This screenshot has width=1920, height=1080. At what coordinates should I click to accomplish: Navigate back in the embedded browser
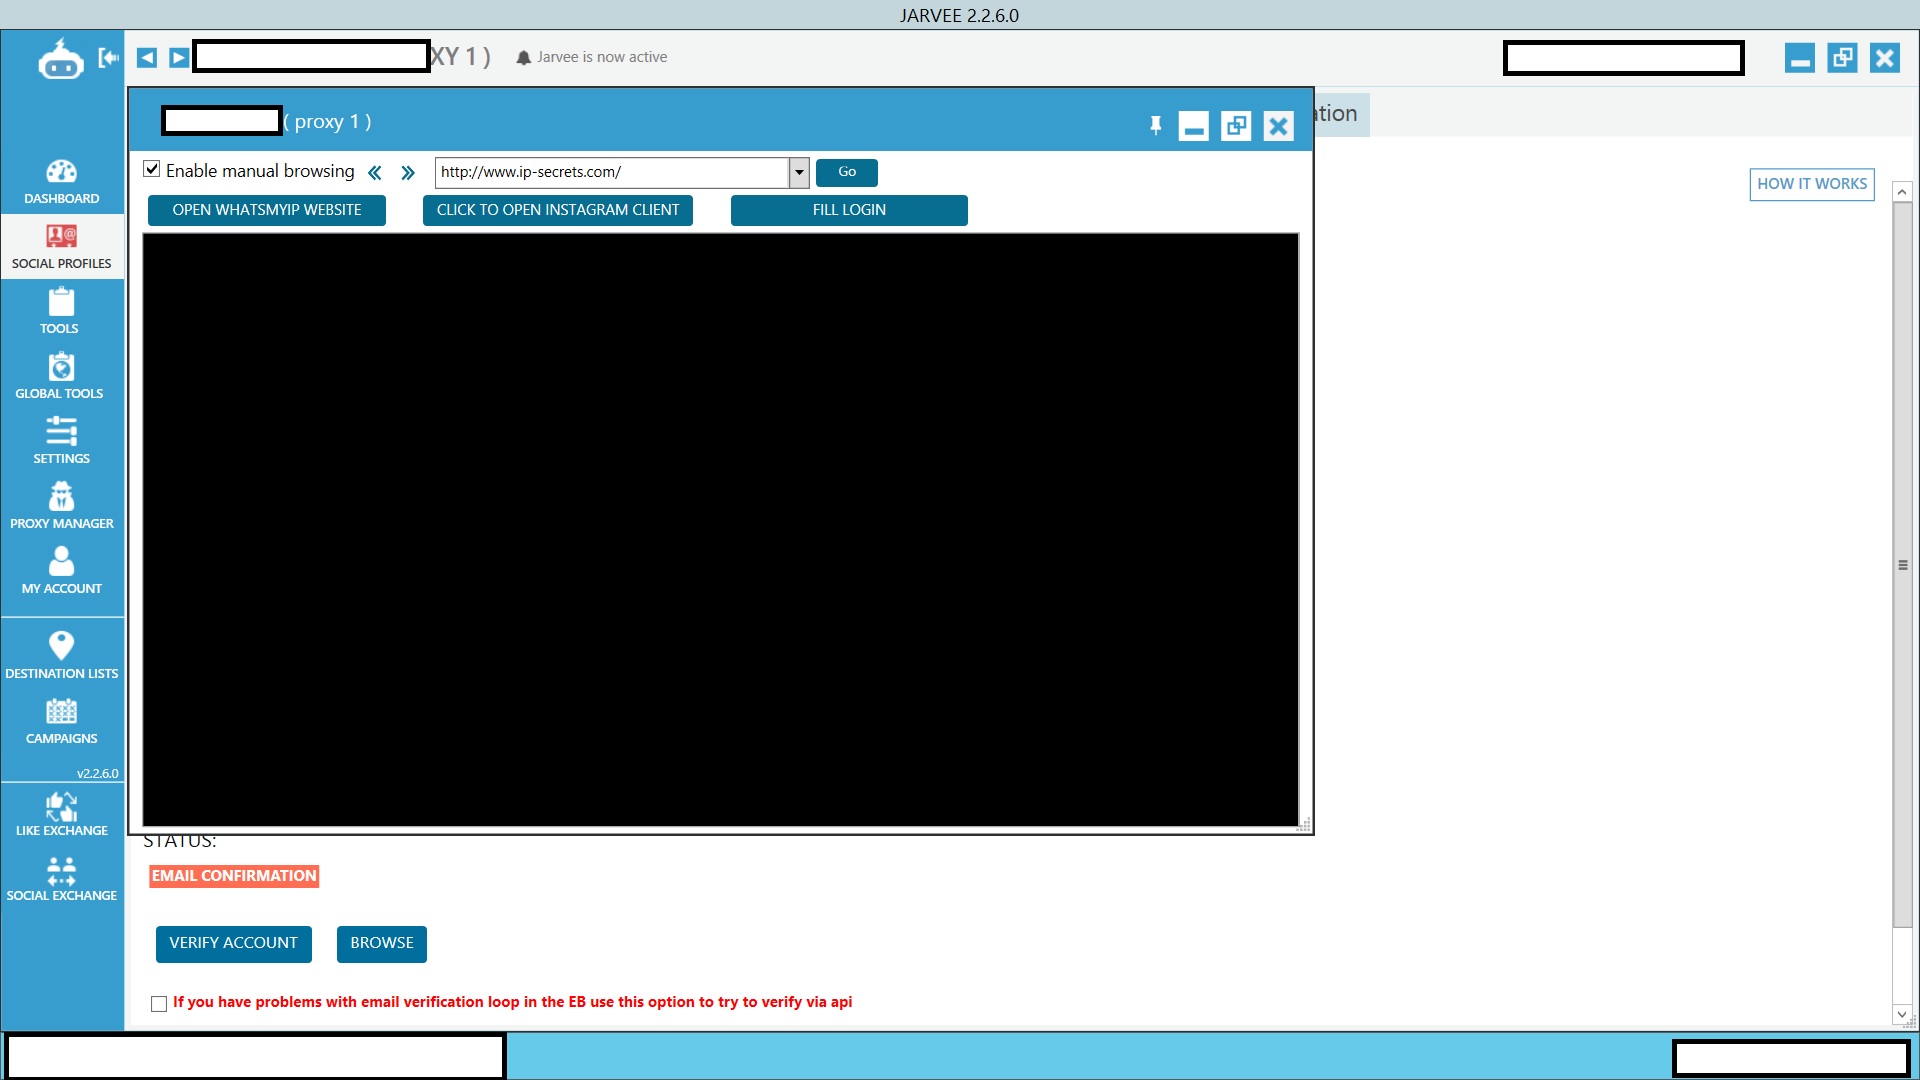pyautogui.click(x=375, y=172)
